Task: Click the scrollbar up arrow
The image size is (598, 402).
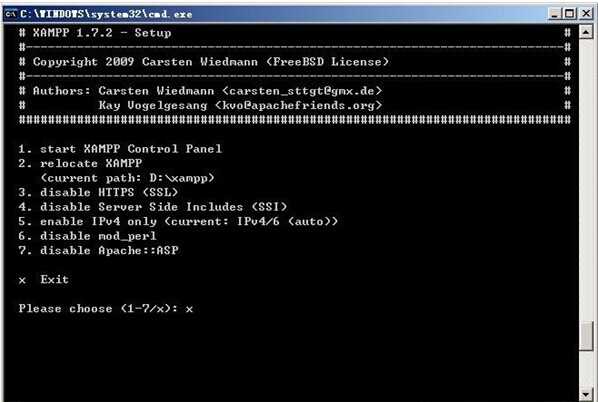Action: (586, 32)
